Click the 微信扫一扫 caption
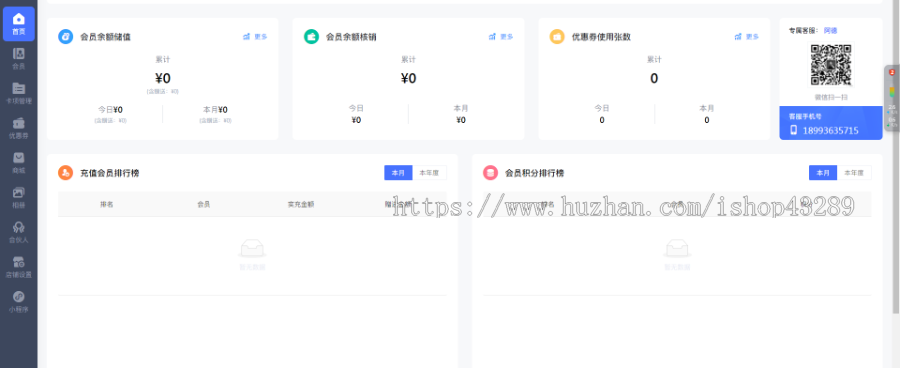 831,98
